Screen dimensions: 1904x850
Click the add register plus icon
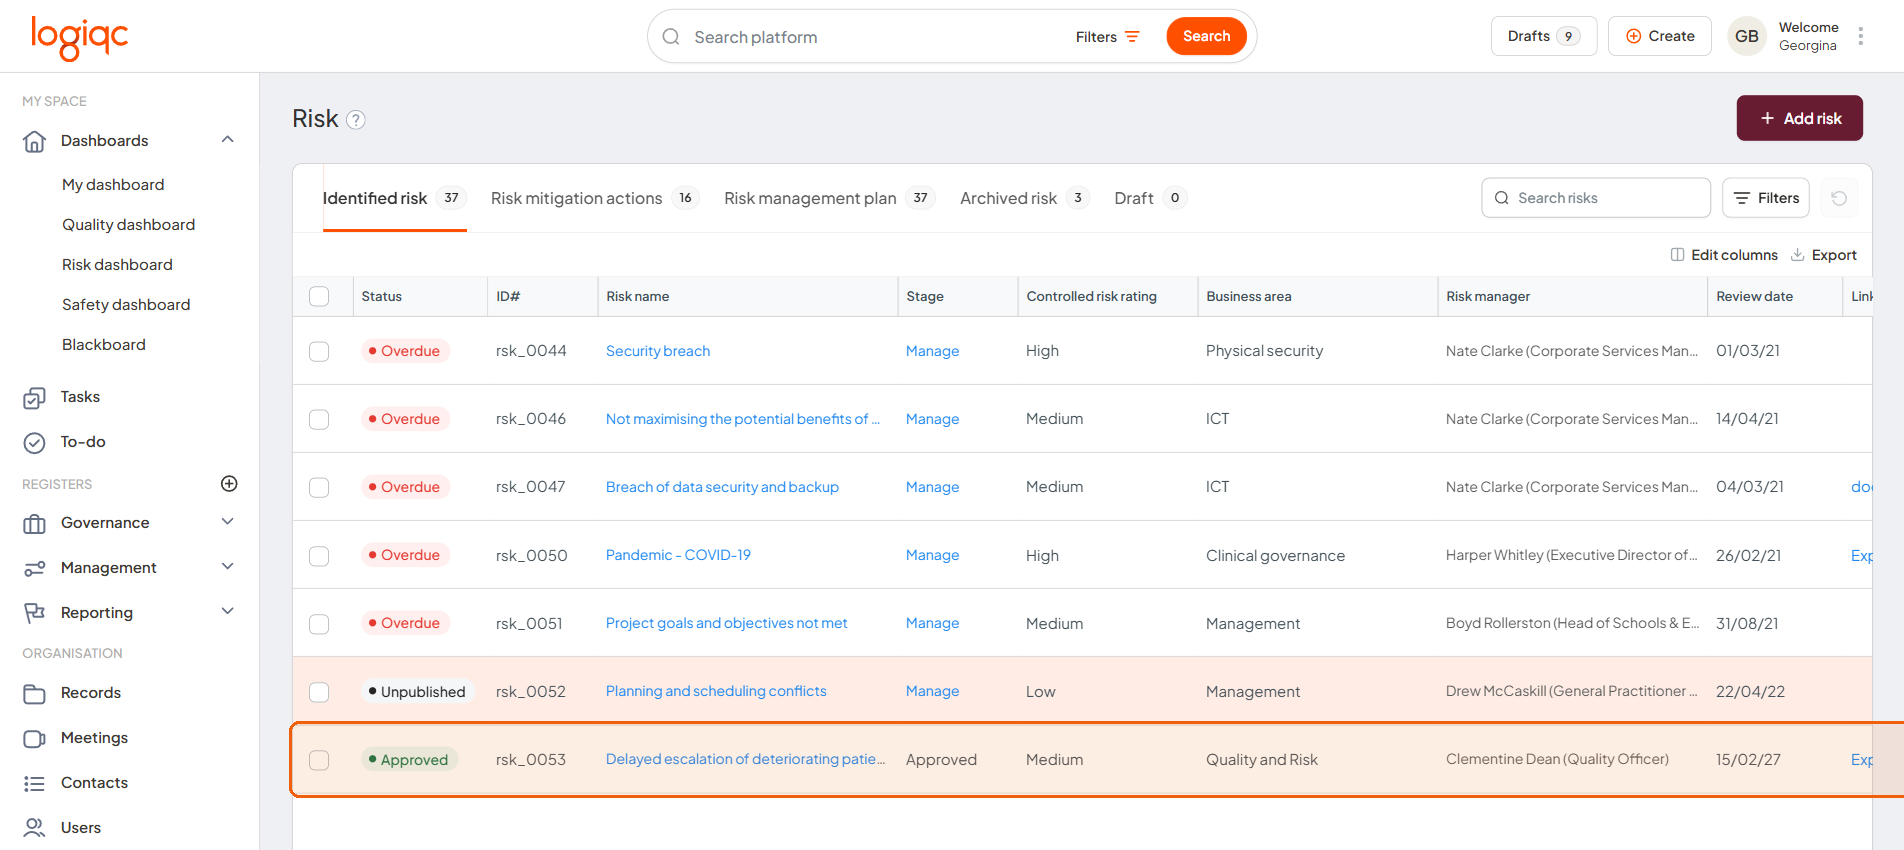[x=229, y=484]
